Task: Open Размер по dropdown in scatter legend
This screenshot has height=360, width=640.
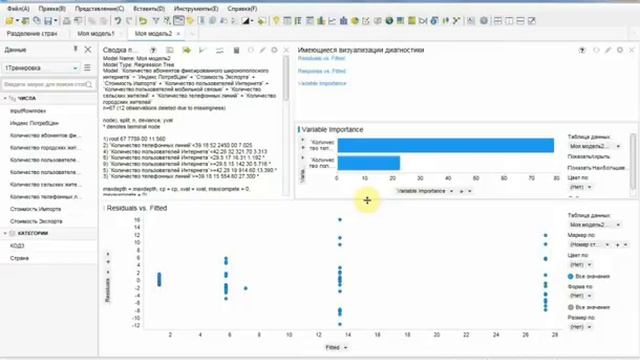Action: click(580, 327)
